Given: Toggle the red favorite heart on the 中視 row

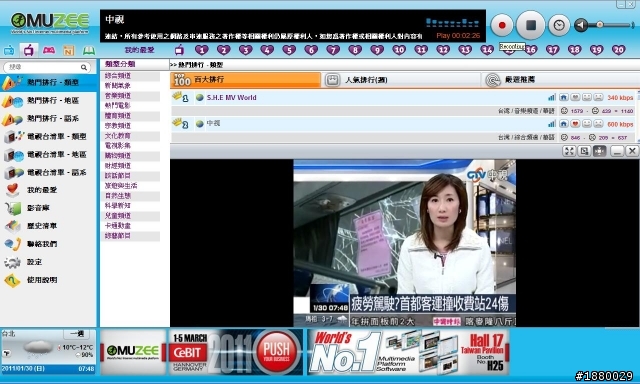Looking at the screenshot, I should click(x=575, y=124).
